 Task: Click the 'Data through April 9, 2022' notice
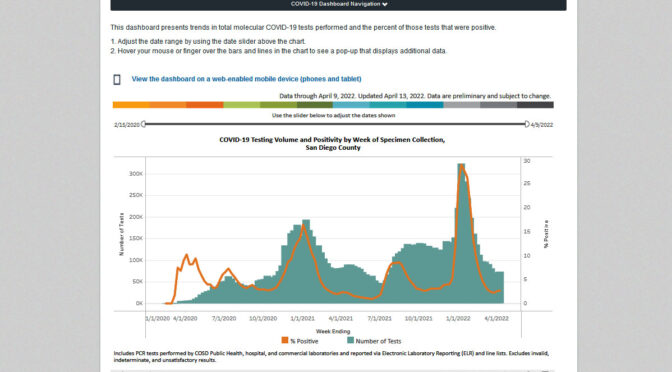[x=415, y=96]
